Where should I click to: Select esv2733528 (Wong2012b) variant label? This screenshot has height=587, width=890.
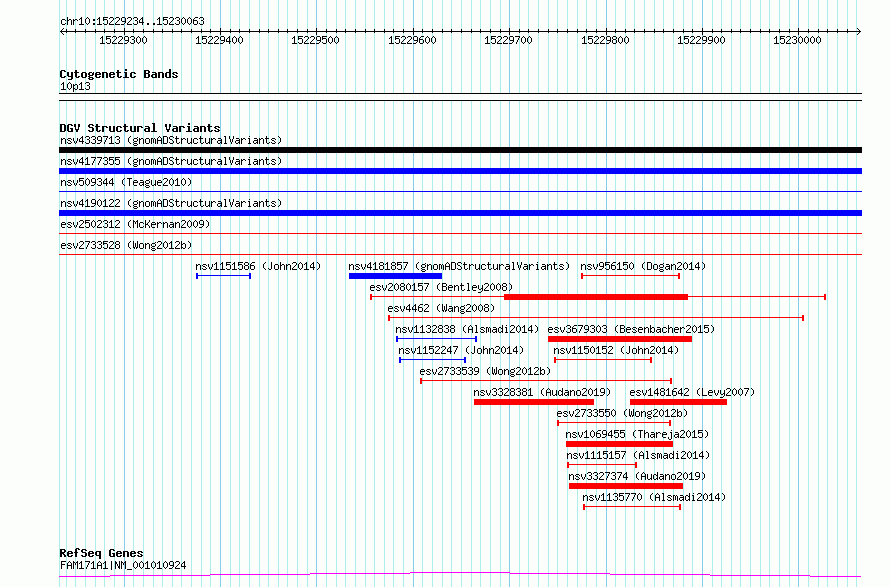click(126, 245)
